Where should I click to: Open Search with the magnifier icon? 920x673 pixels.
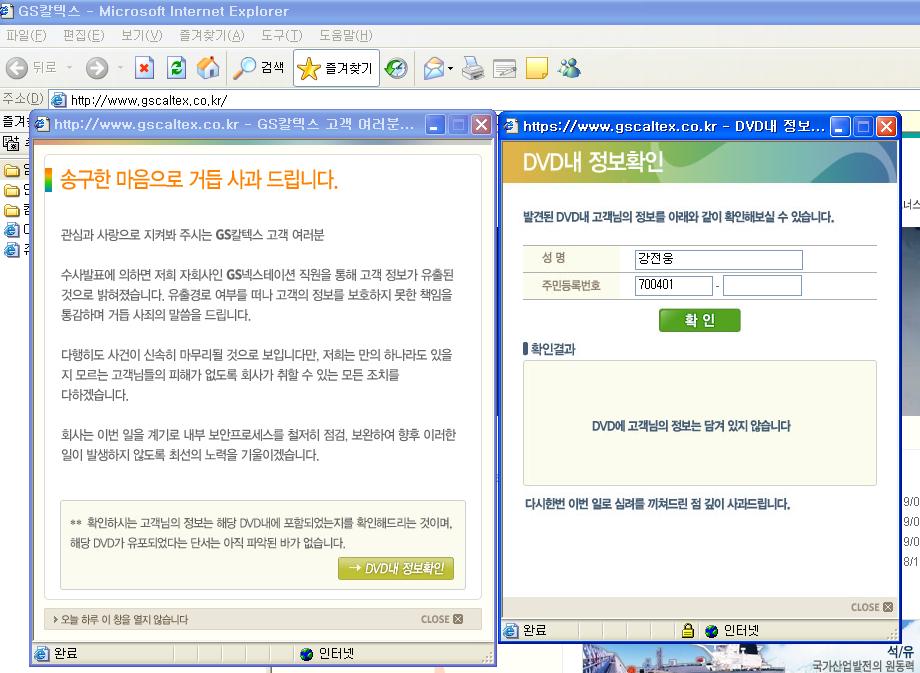(x=258, y=68)
